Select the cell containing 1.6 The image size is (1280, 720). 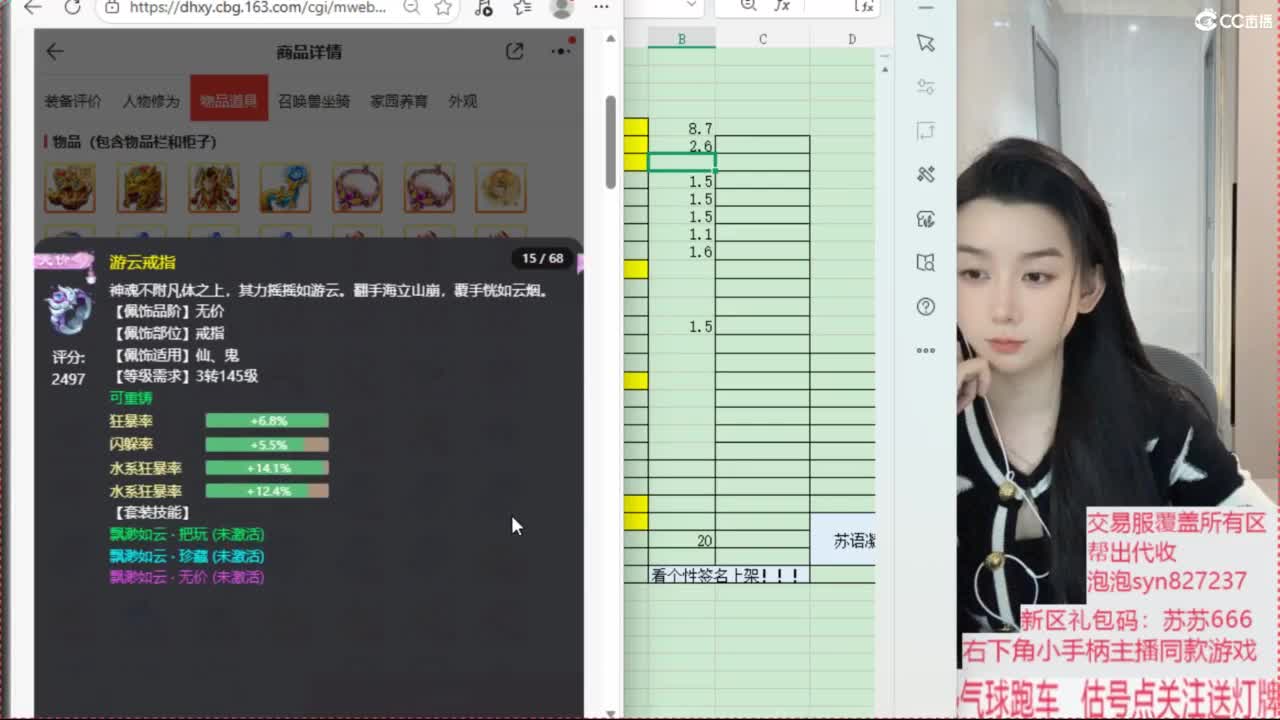click(681, 252)
